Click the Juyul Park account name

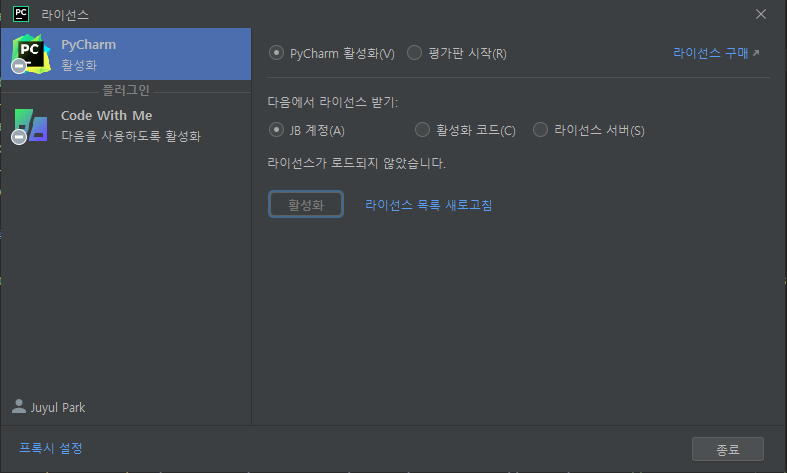click(x=58, y=407)
